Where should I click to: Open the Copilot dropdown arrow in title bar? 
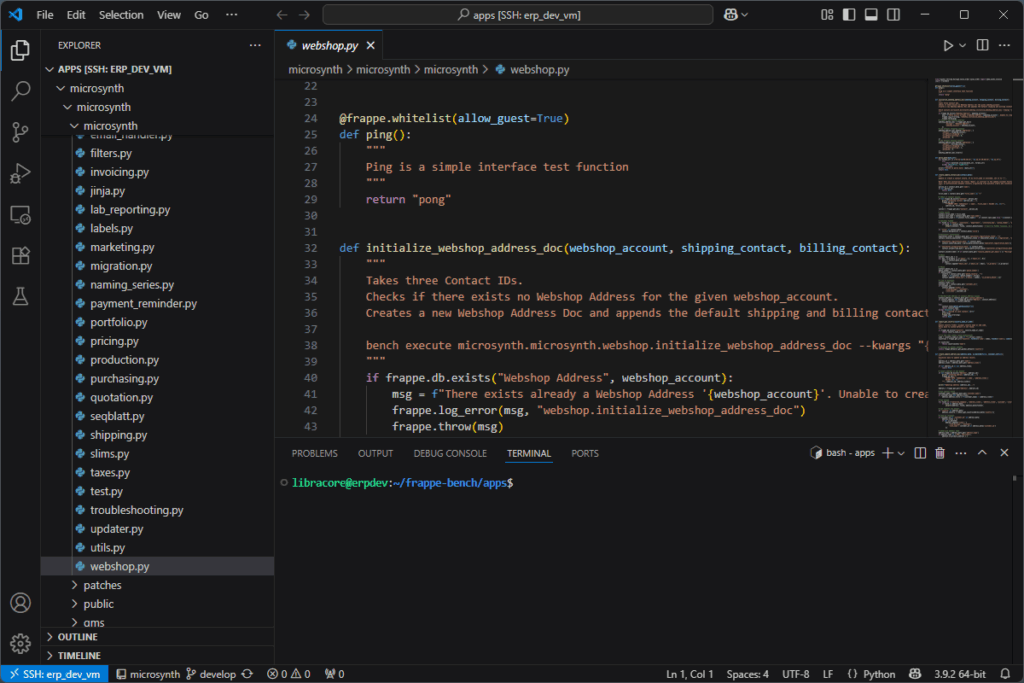point(744,14)
